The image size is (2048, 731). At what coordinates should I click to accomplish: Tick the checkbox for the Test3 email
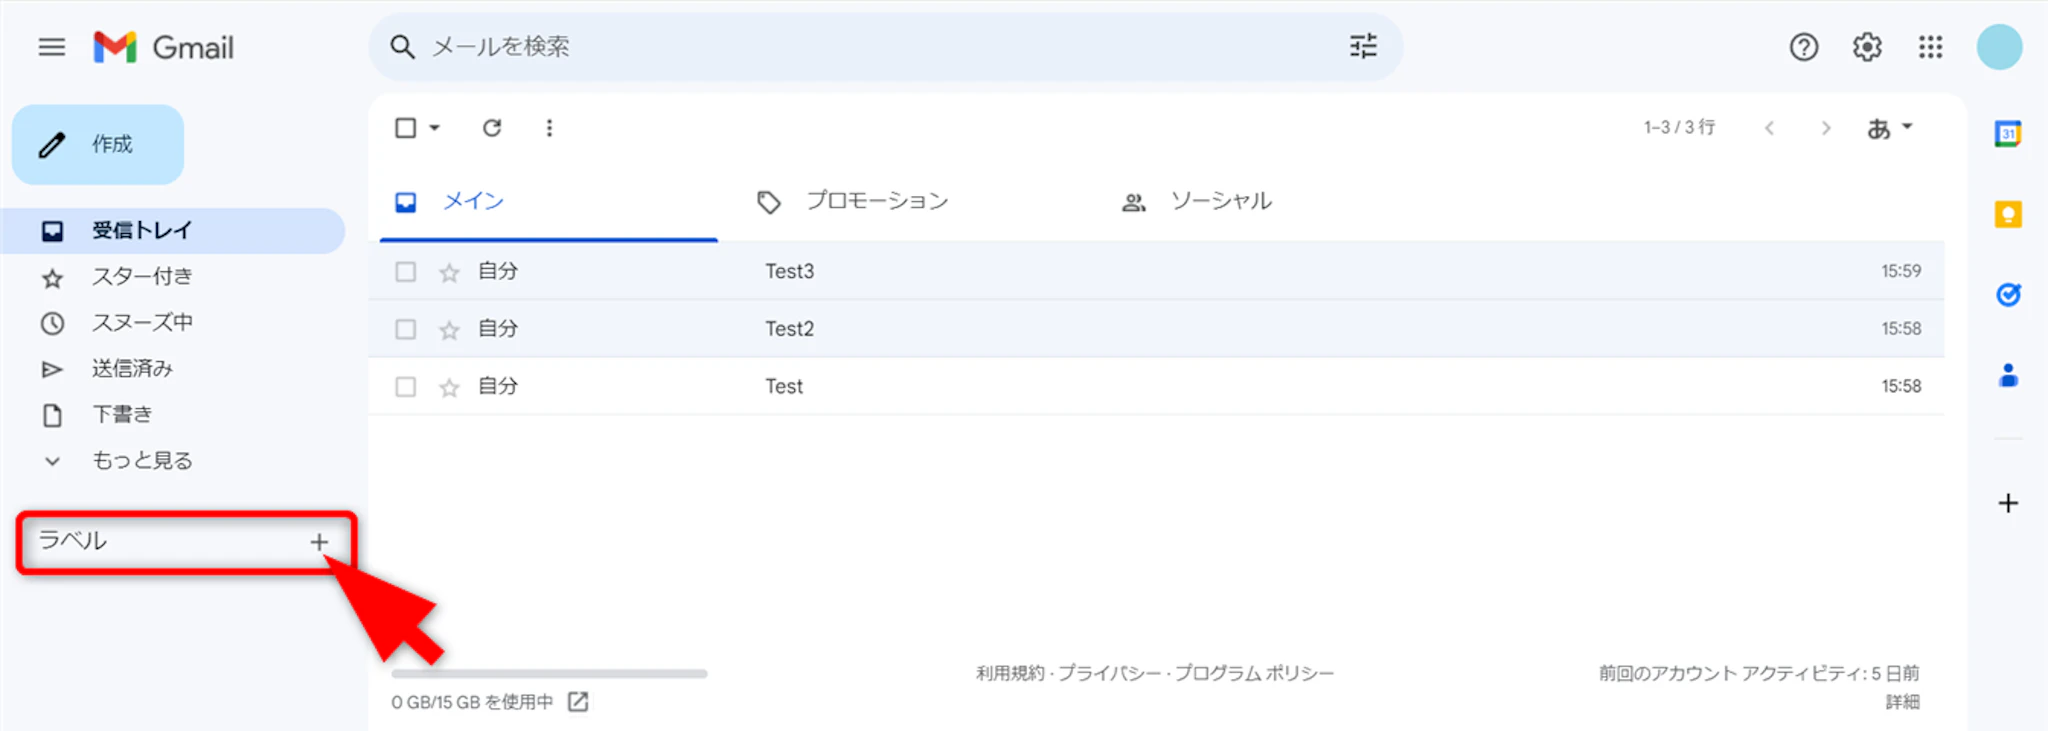click(x=405, y=272)
